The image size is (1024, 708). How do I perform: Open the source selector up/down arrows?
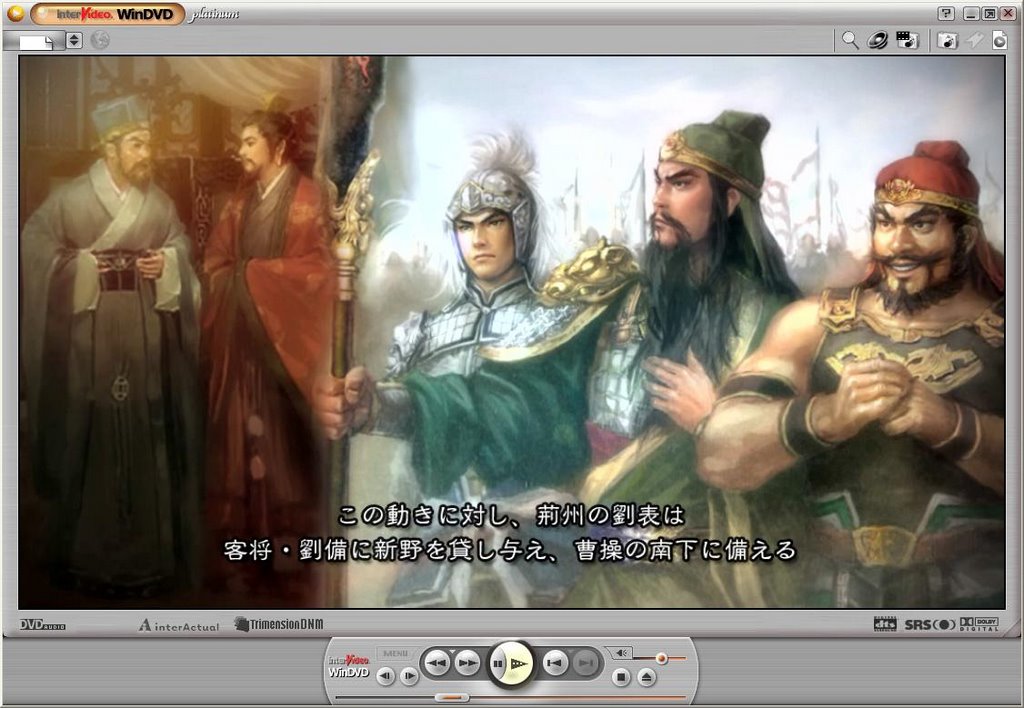pyautogui.click(x=74, y=40)
